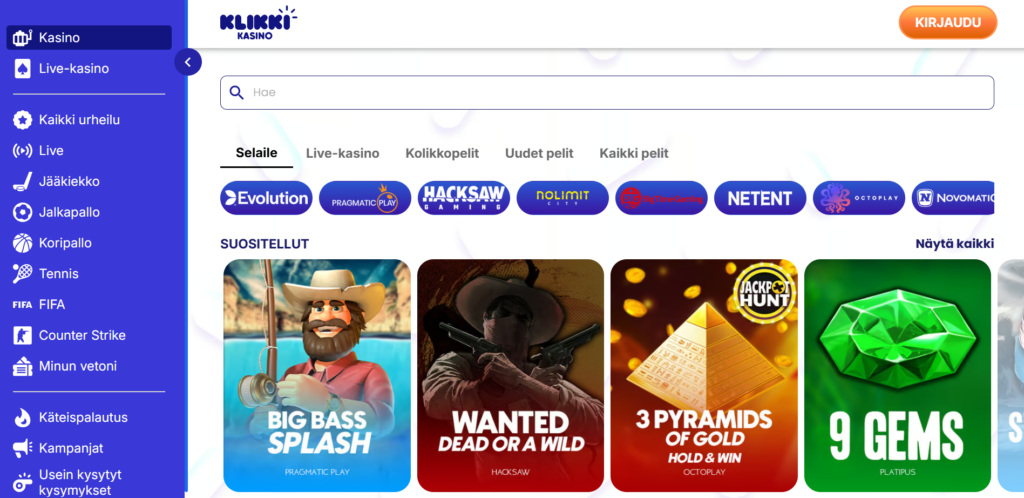Collapse the sidebar with the chevron arrow
This screenshot has width=1024, height=498.
pyautogui.click(x=188, y=63)
